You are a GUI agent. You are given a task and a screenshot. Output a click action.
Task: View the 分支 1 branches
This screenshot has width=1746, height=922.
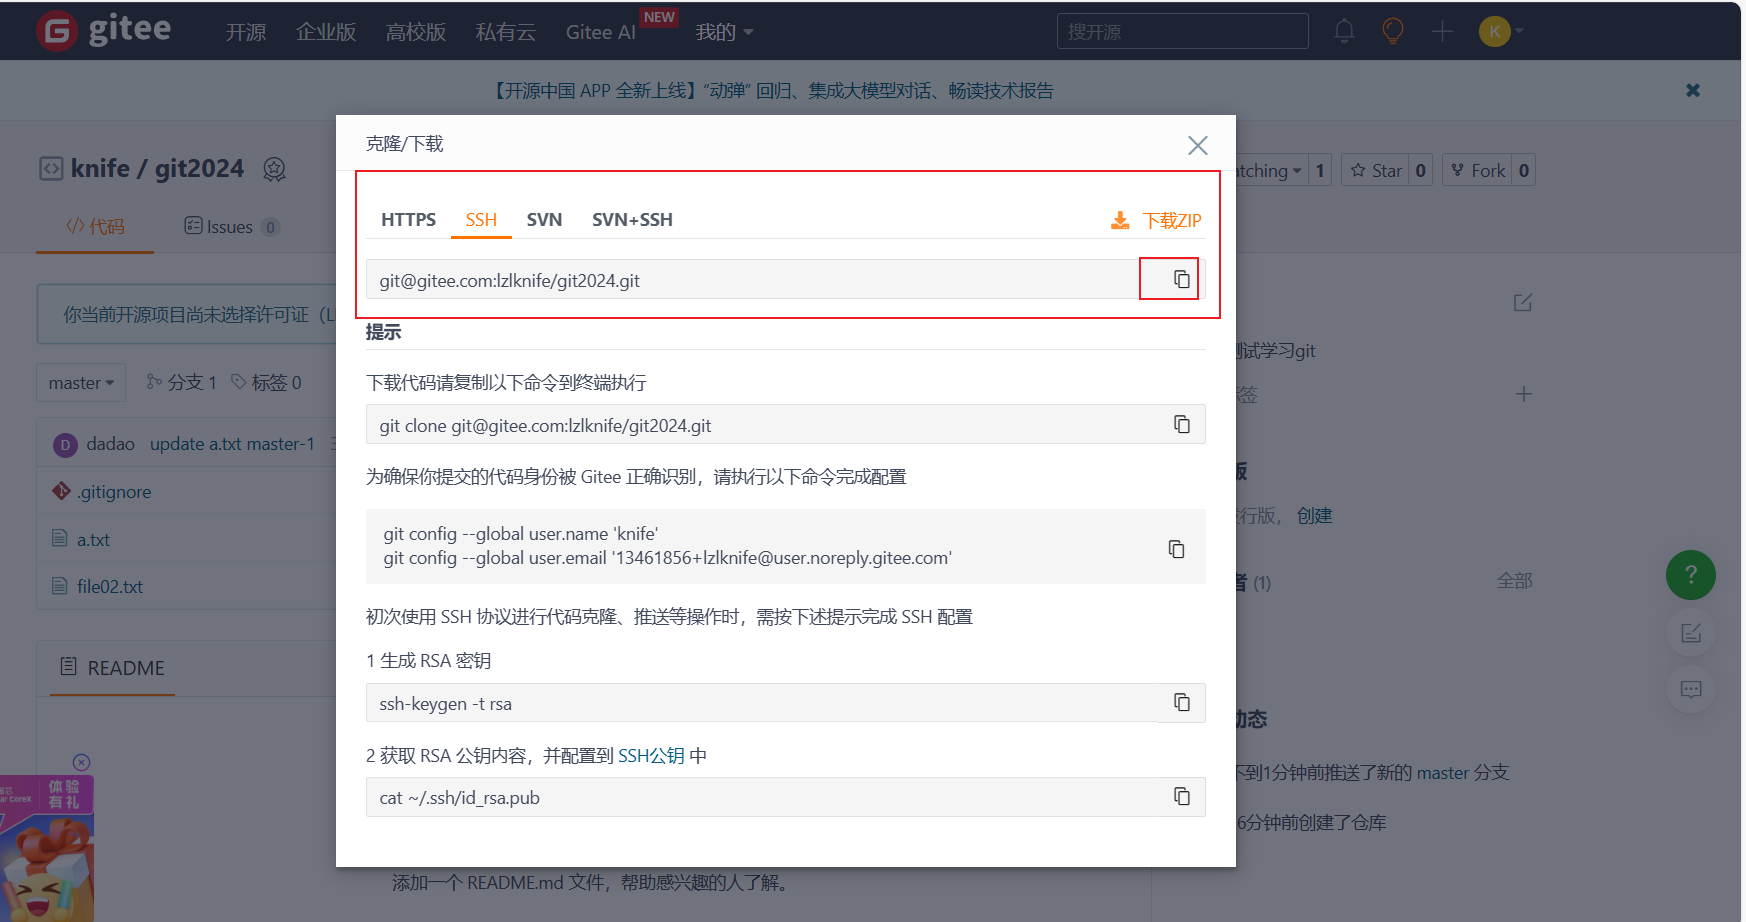pos(181,382)
